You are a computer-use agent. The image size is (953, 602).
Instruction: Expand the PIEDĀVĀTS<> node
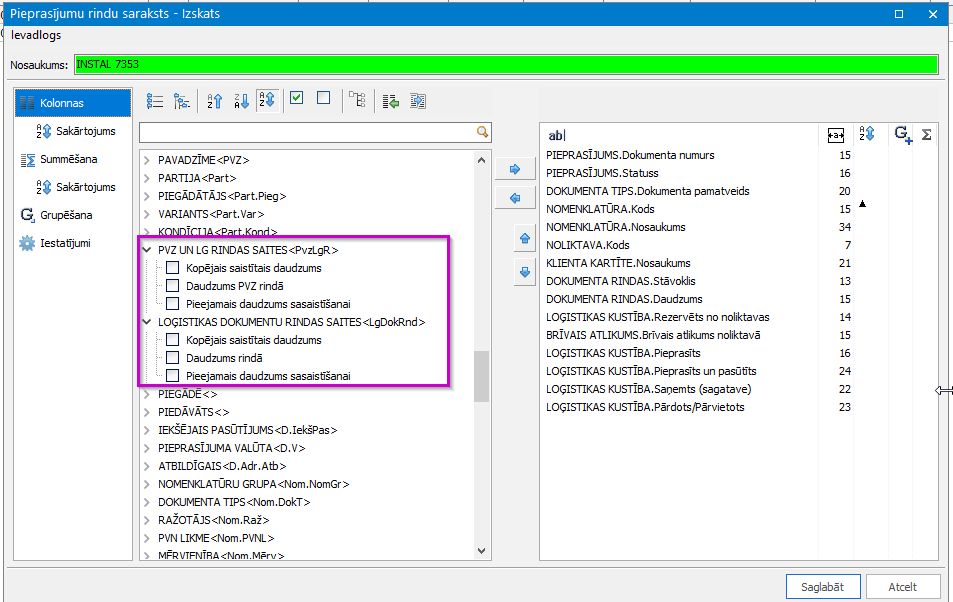(146, 412)
